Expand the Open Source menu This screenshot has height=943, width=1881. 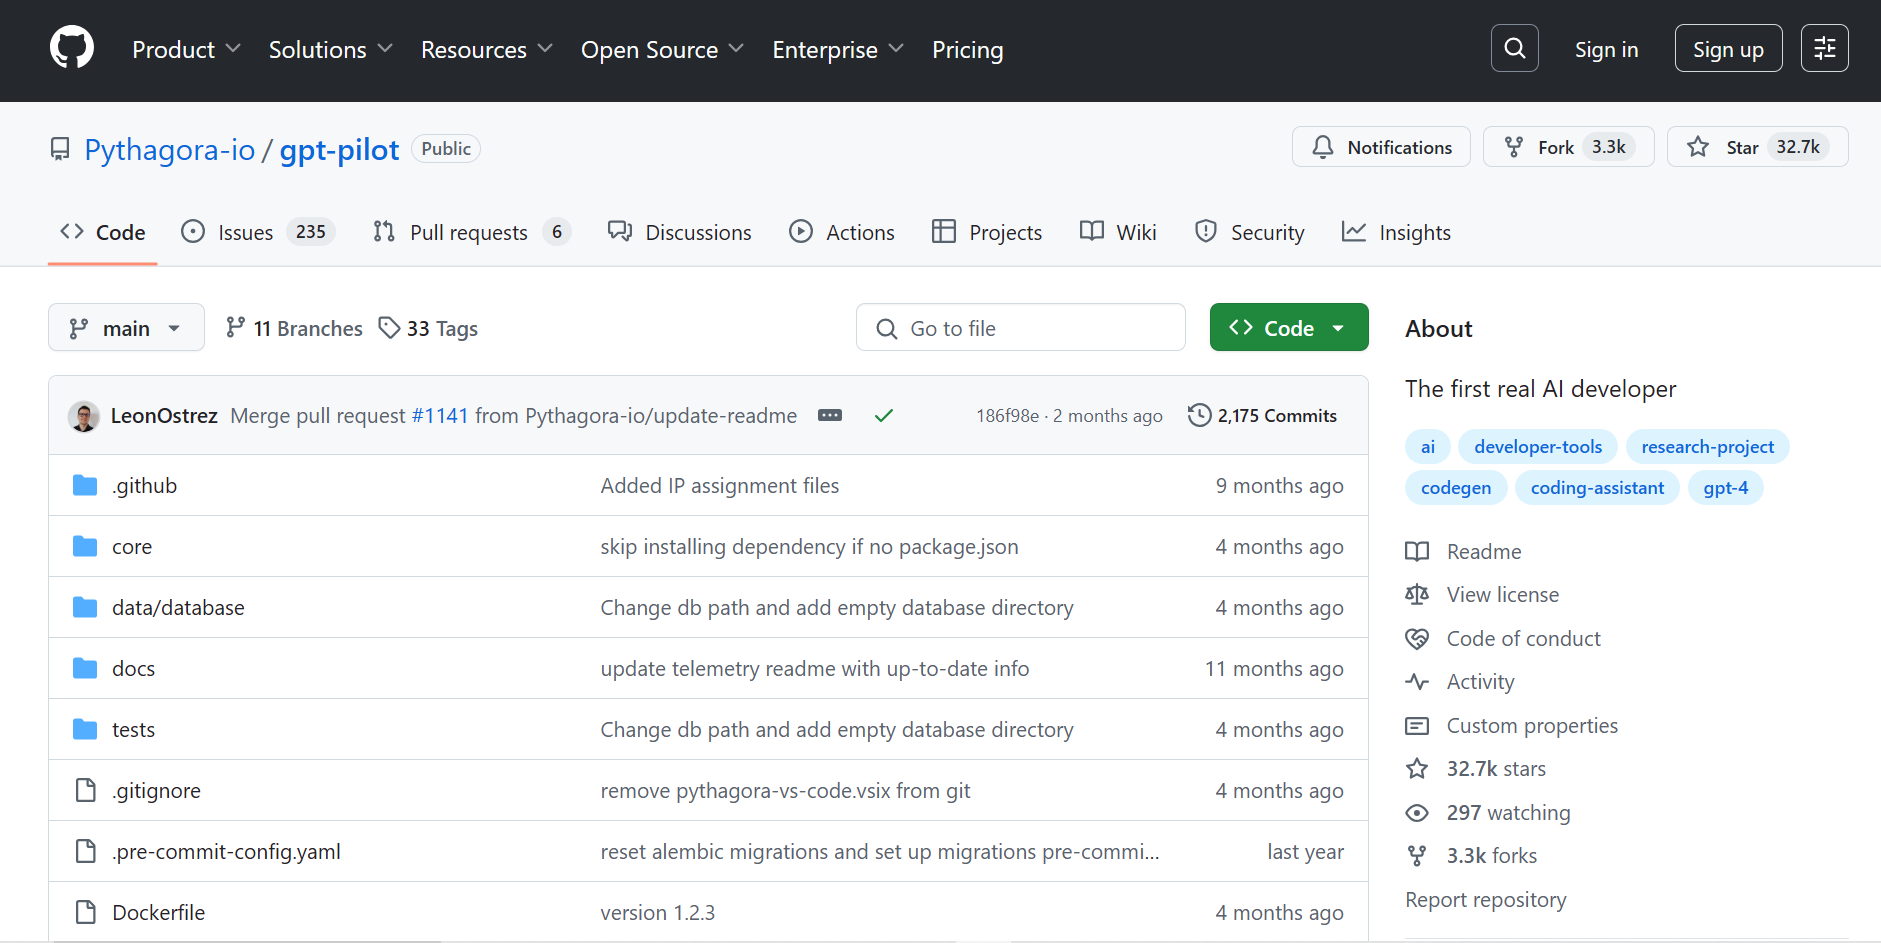click(x=663, y=49)
